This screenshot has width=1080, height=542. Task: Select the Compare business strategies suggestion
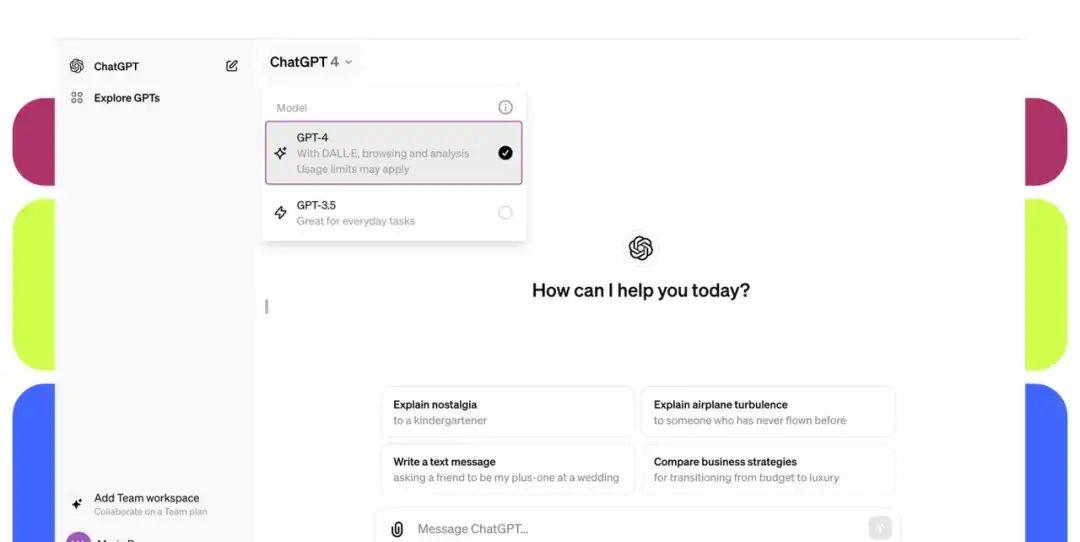pyautogui.click(x=768, y=470)
